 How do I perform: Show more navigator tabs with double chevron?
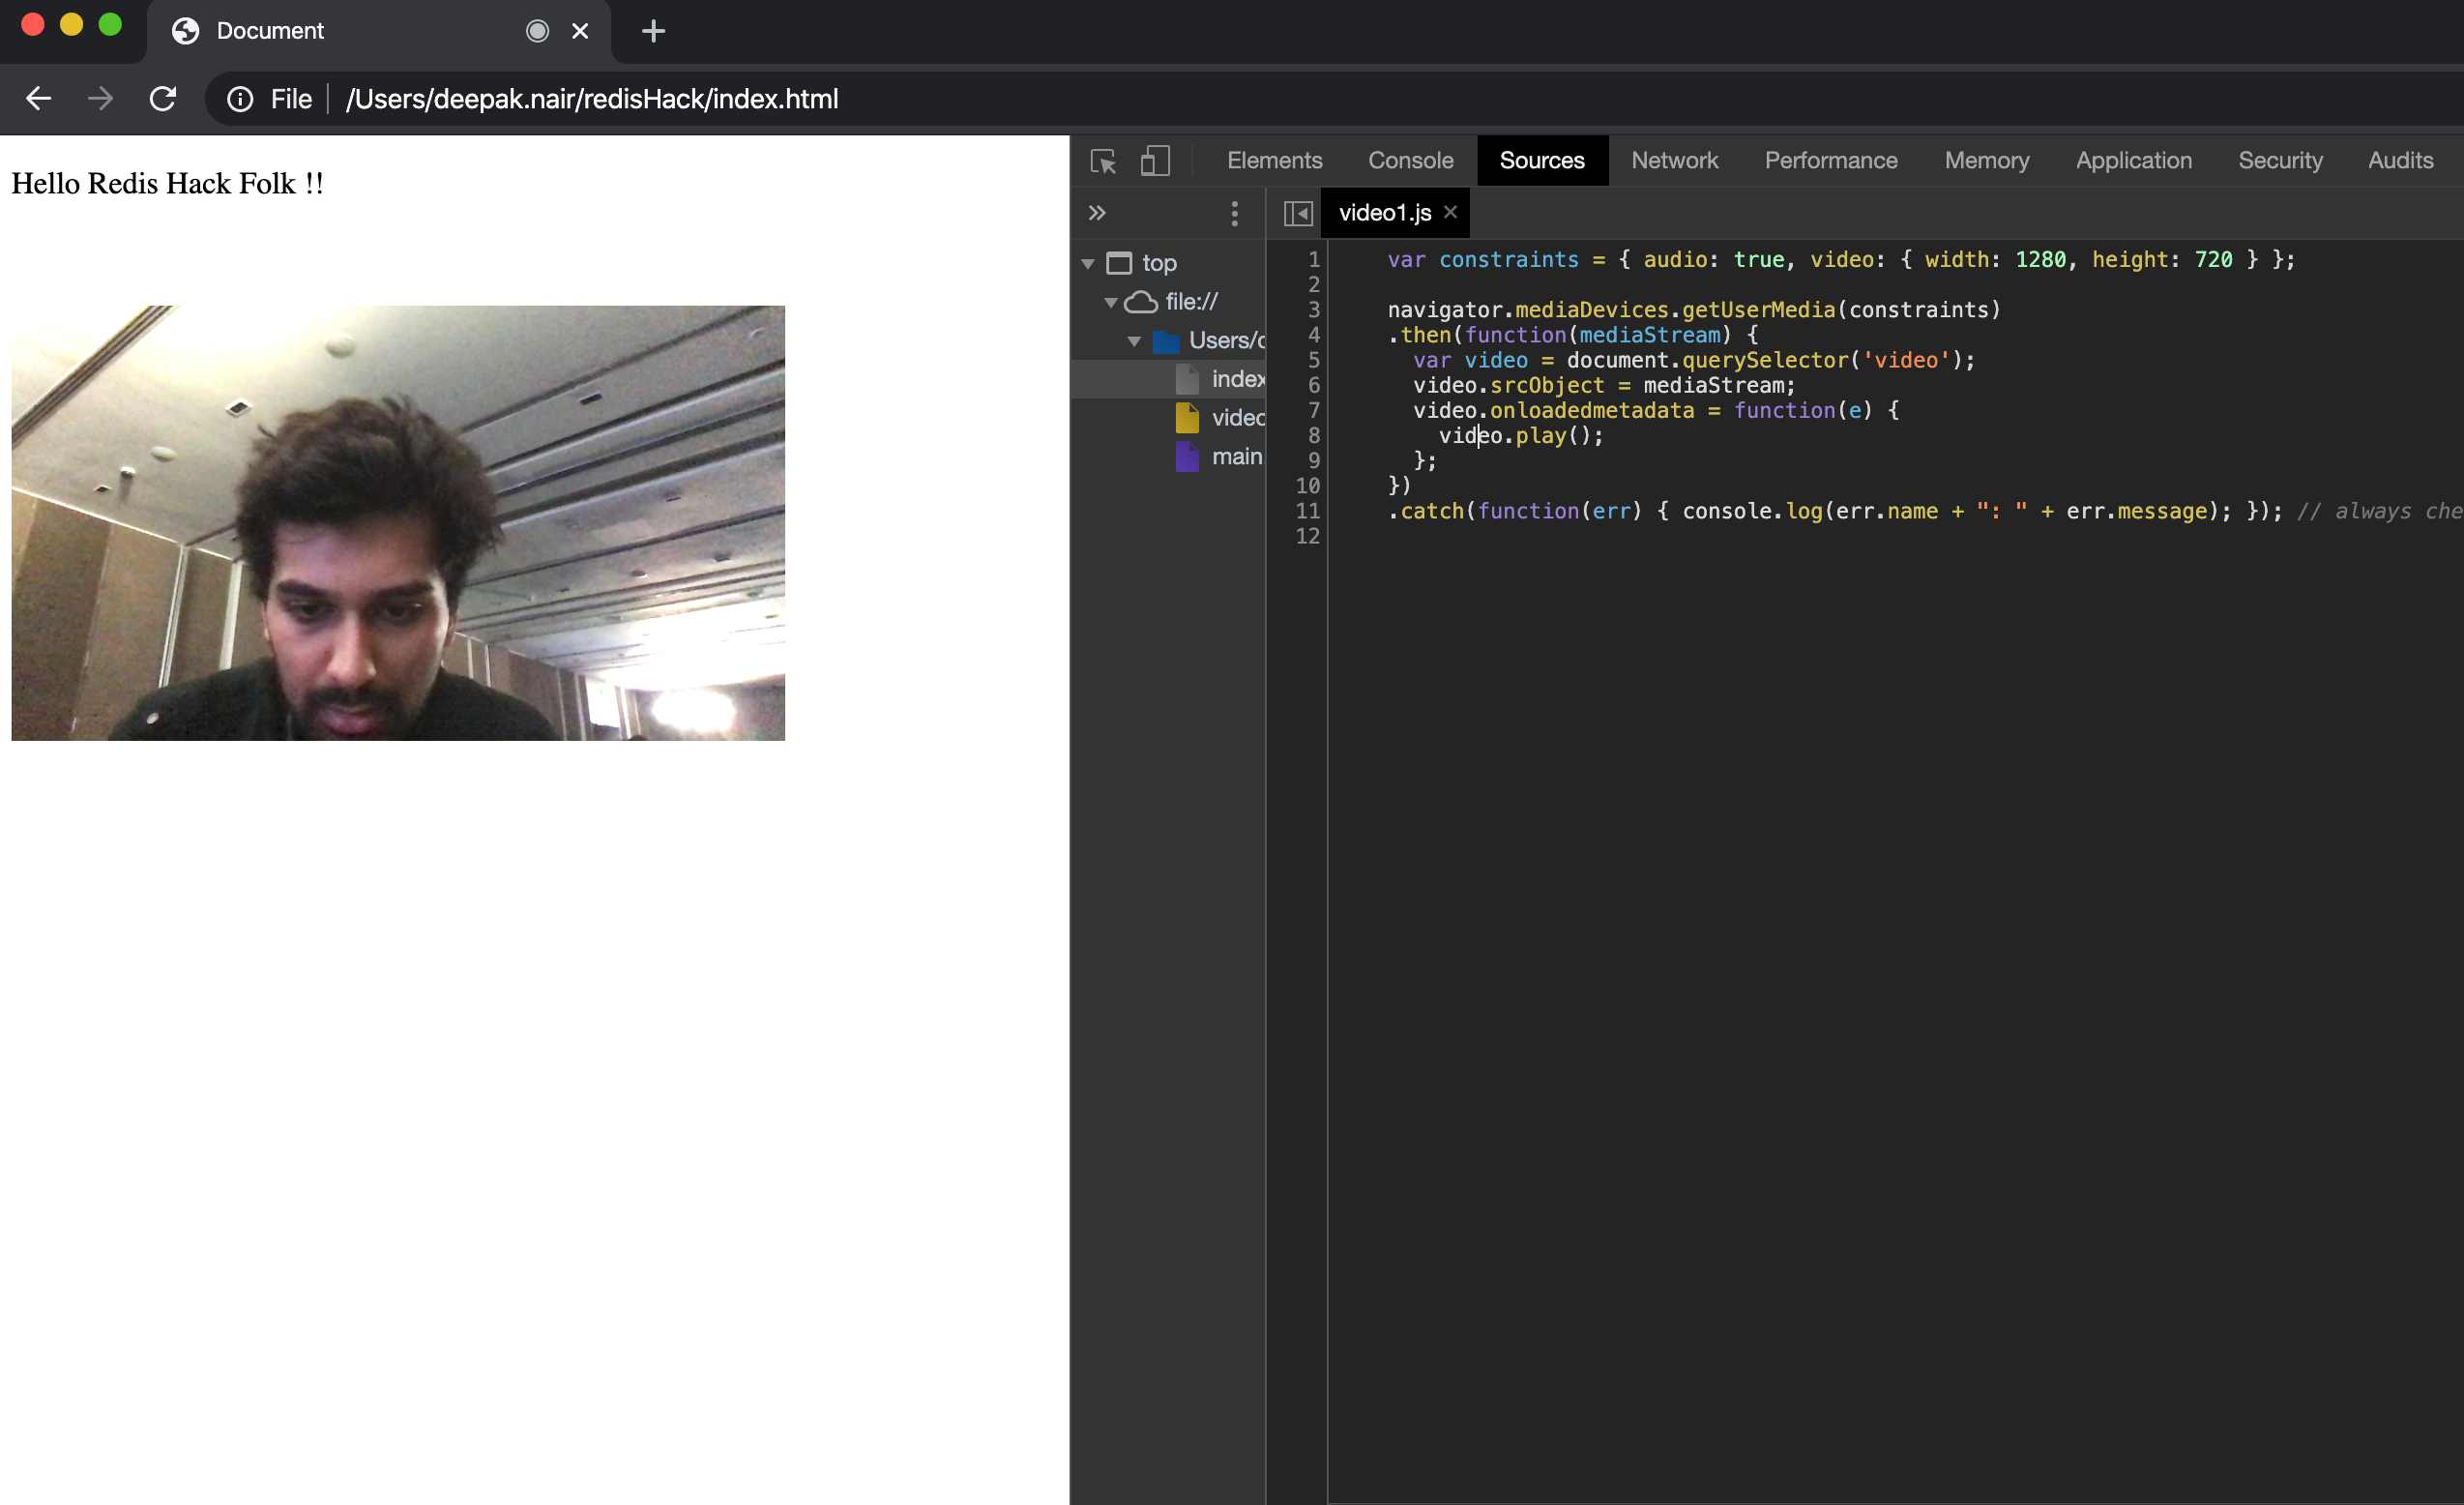coord(1097,213)
